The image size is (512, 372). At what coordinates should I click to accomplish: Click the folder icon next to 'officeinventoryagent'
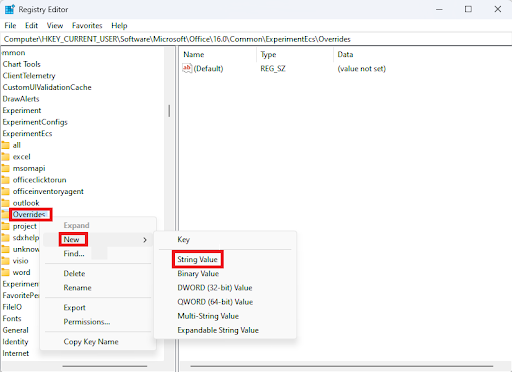click(6, 191)
